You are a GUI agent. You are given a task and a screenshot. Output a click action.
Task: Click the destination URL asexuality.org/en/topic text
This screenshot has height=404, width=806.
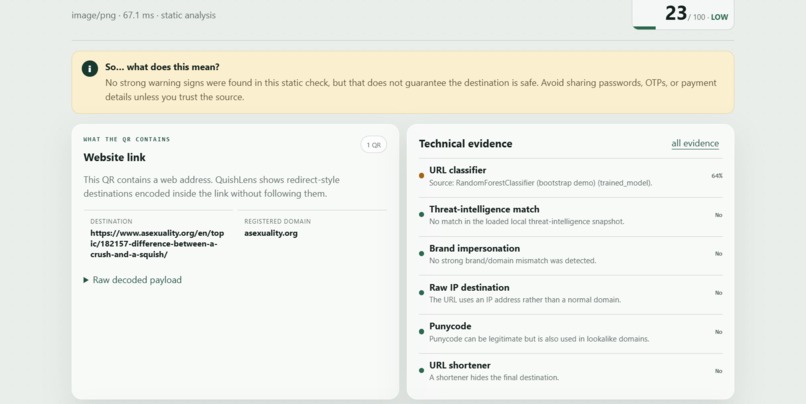pos(157,244)
